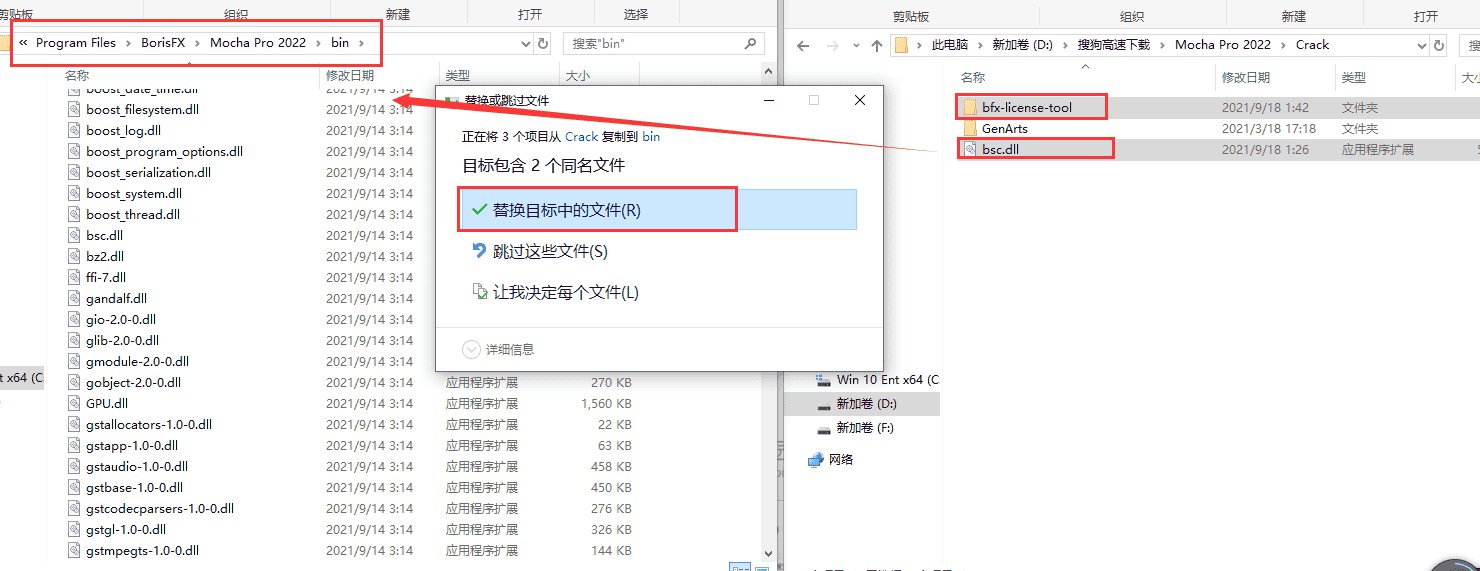This screenshot has width=1480, height=571.
Task: Open address history dropdown in left window
Action: click(527, 44)
